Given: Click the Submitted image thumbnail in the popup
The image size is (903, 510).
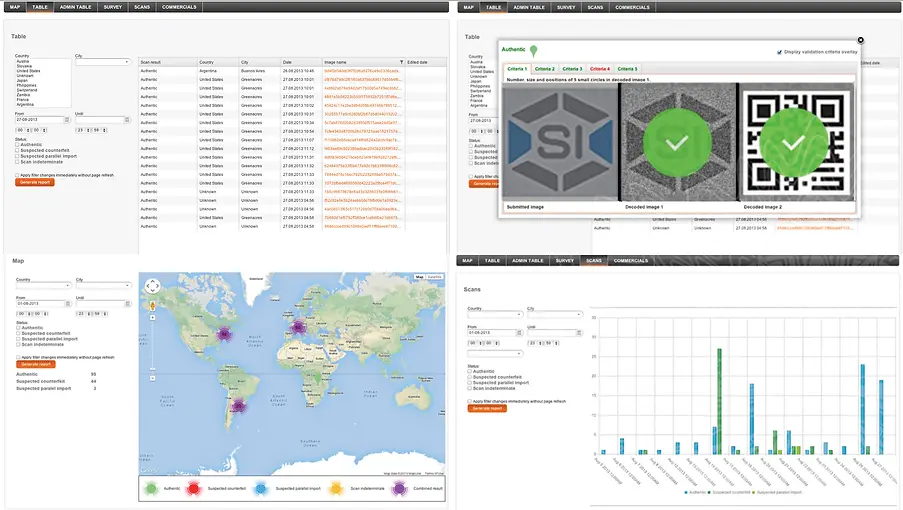Looking at the screenshot, I should click(560, 142).
